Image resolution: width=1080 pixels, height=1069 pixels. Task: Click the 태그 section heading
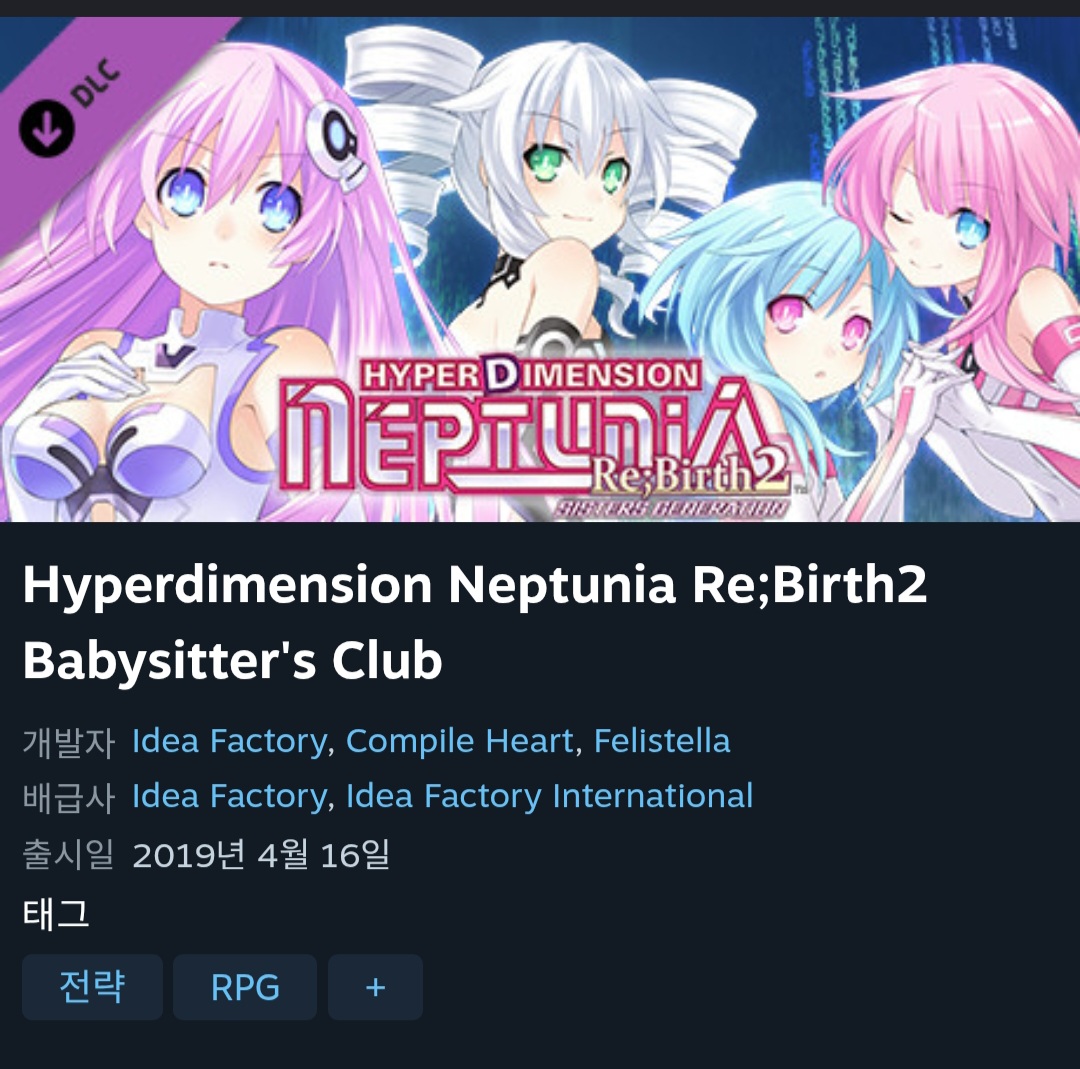(x=56, y=914)
